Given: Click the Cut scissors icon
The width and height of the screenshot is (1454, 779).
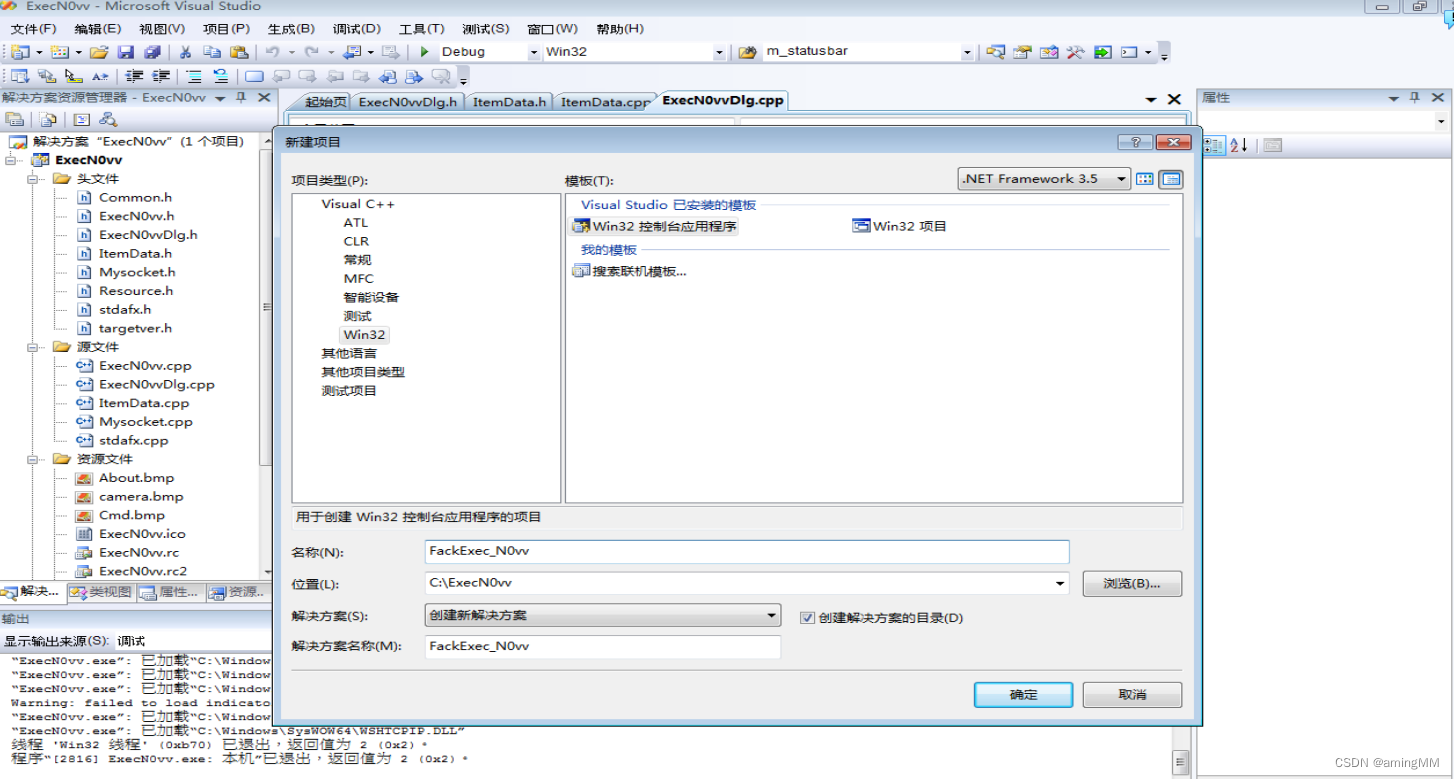Looking at the screenshot, I should tap(185, 52).
